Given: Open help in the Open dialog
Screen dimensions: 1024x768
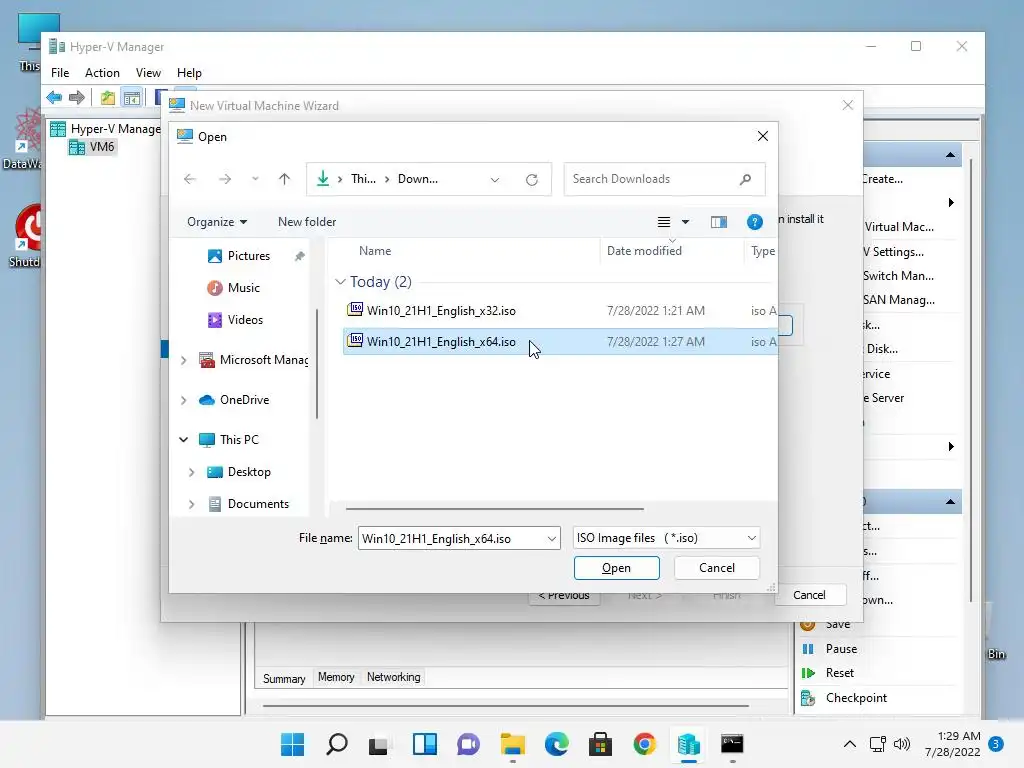Looking at the screenshot, I should pos(754,222).
